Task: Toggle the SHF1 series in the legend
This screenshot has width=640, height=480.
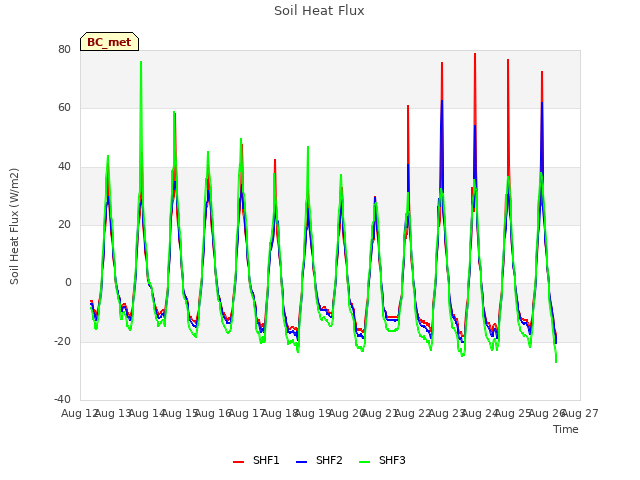Action: [256, 460]
